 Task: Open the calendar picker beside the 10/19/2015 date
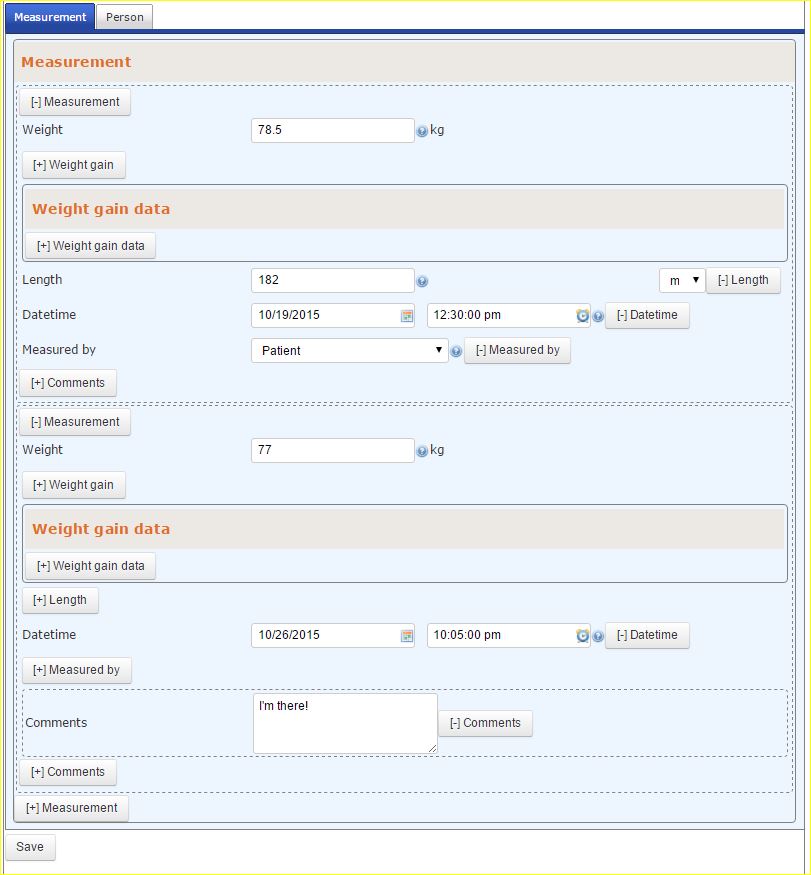pyautogui.click(x=405, y=315)
